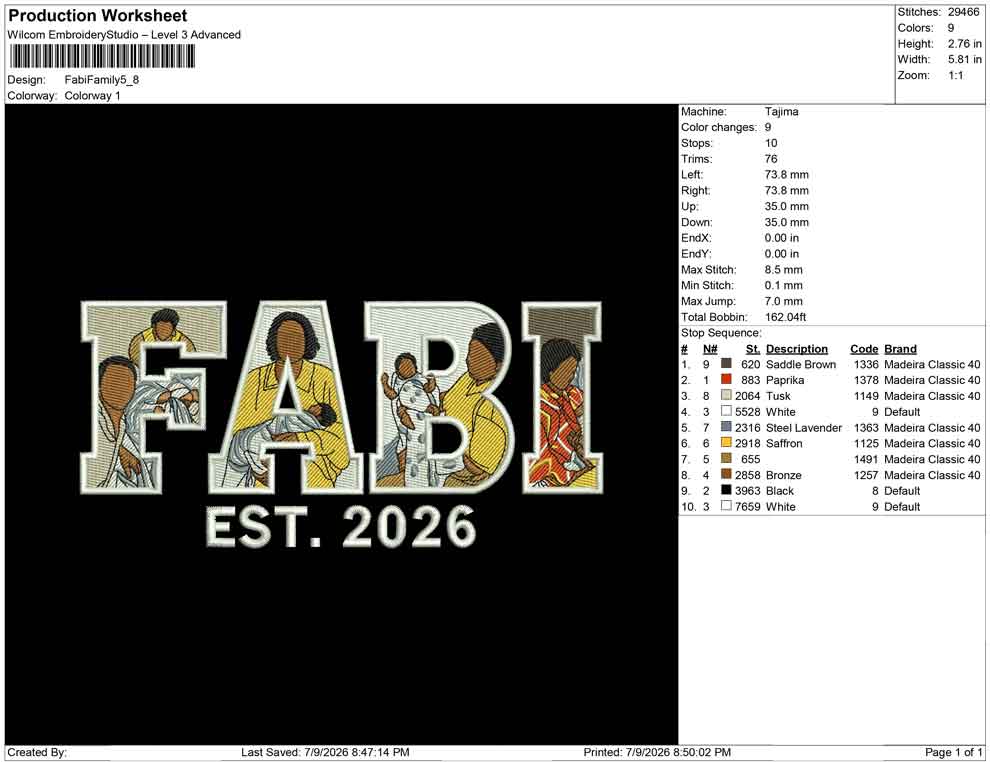
Task: Click the 'Steel Lavender' description text
Action: click(804, 427)
